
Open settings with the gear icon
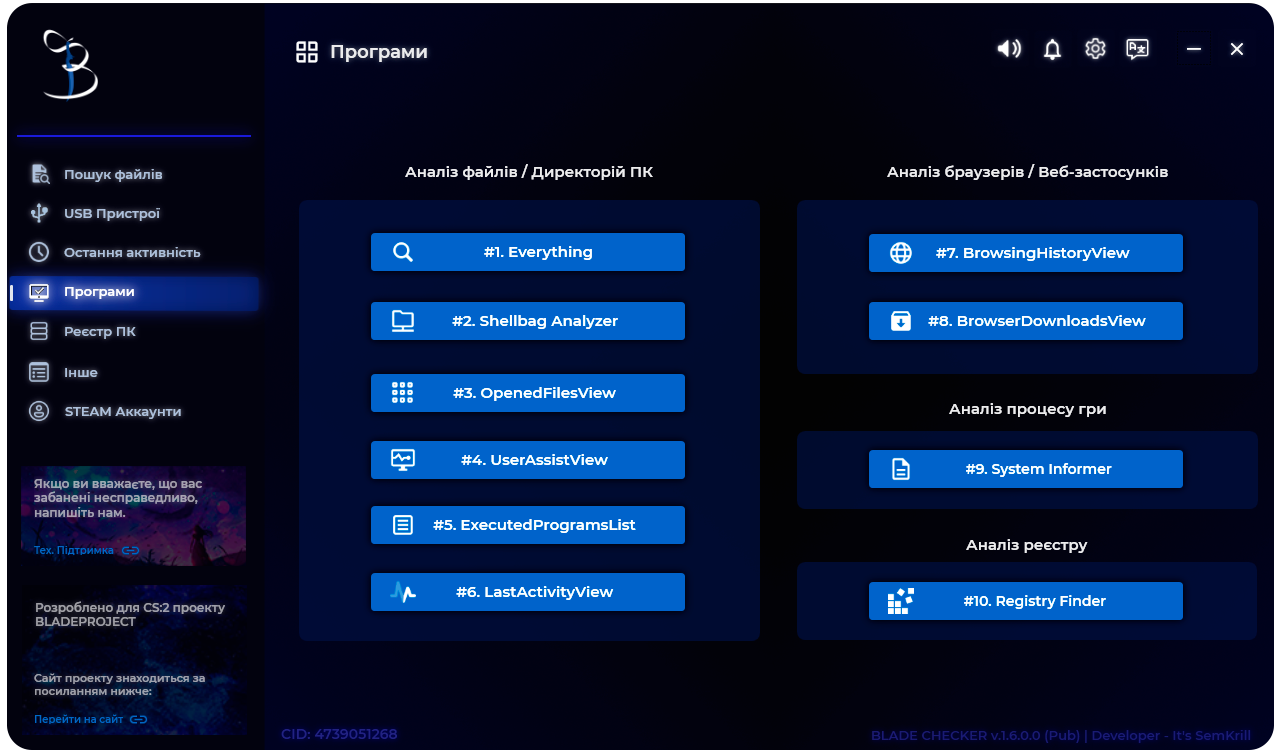coord(1095,49)
